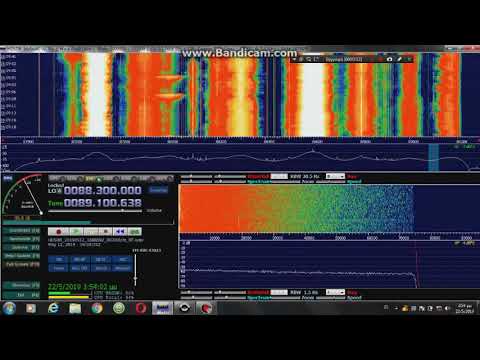Open the Windows Start button
The height and width of the screenshot is (360, 480).
(9, 308)
